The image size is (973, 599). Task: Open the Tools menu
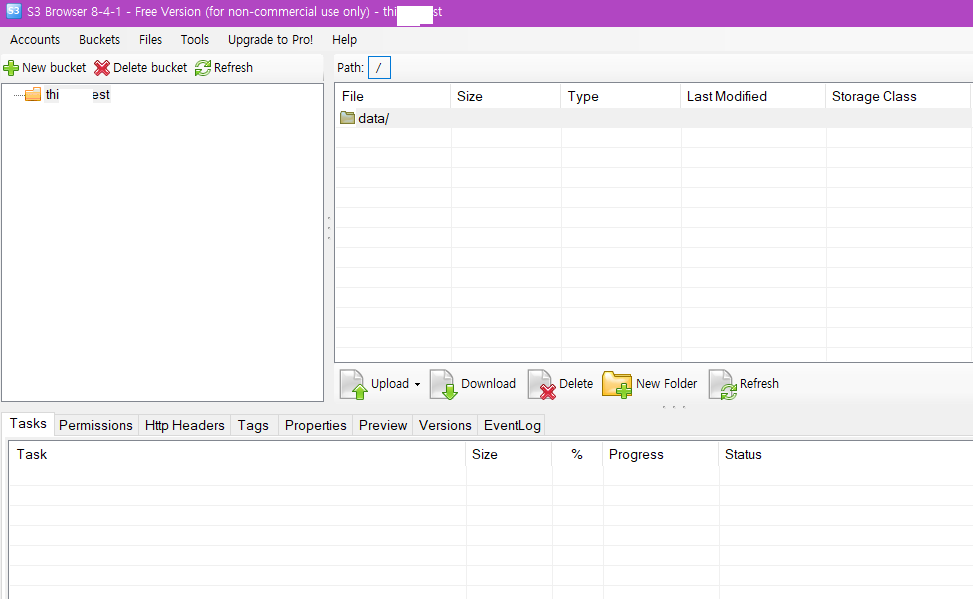[x=195, y=40]
